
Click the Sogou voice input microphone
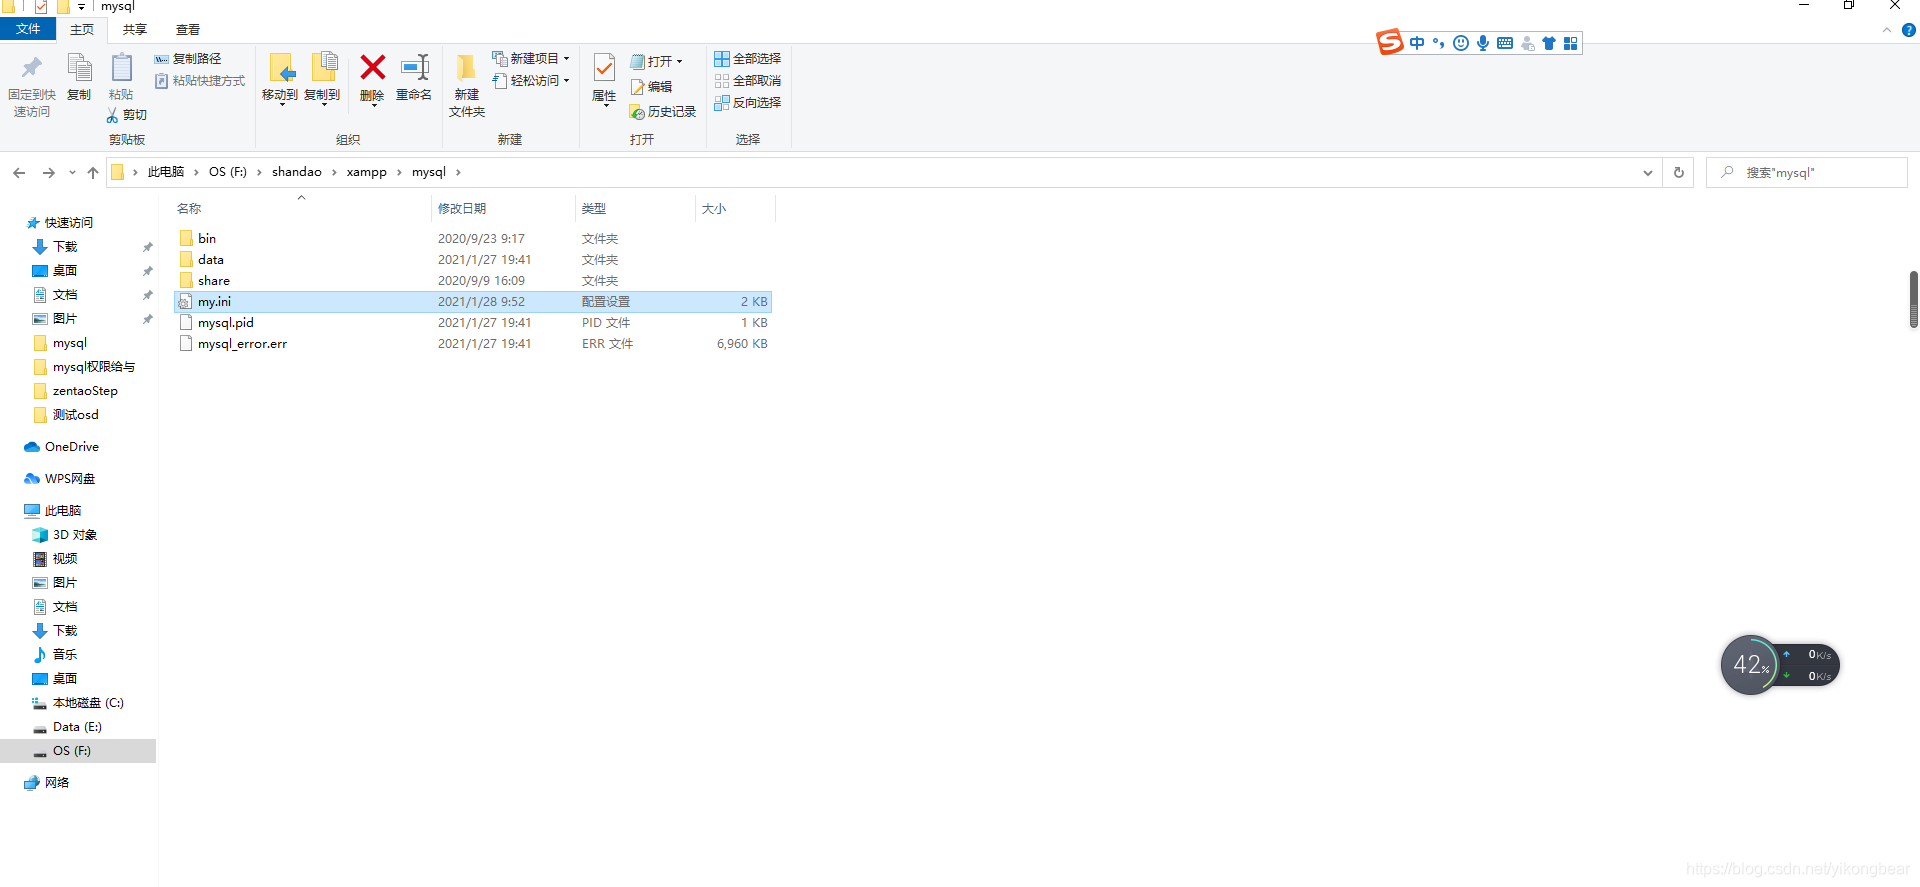click(1483, 43)
